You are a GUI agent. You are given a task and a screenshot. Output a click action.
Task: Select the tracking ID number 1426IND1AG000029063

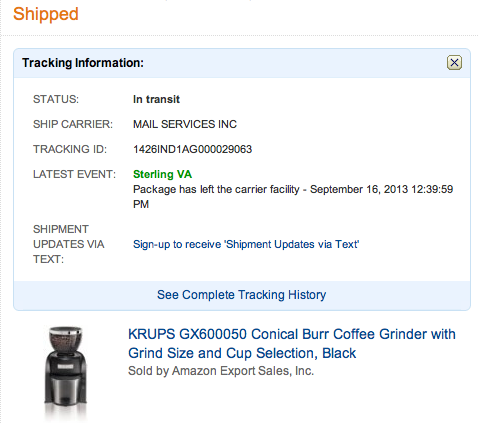pyautogui.click(x=192, y=149)
